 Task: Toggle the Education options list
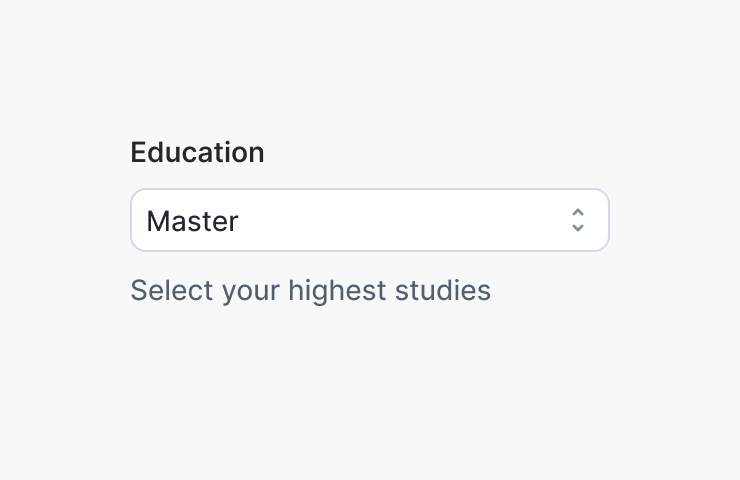(369, 220)
